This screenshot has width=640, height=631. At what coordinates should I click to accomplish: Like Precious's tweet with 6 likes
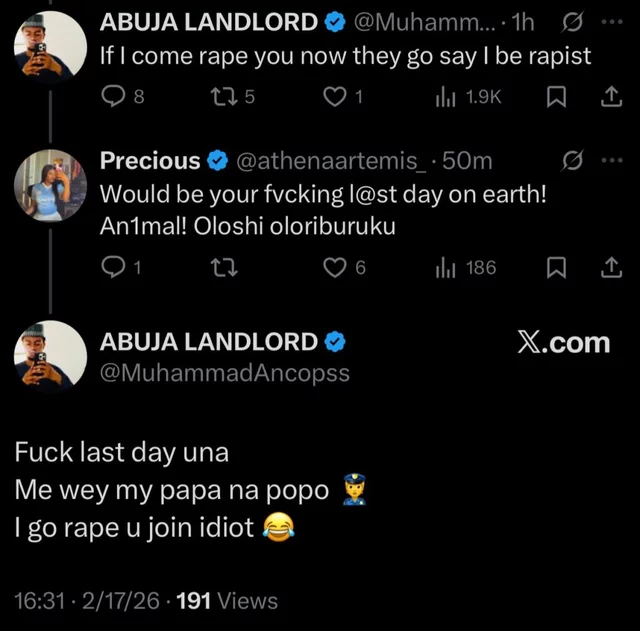pos(338,267)
